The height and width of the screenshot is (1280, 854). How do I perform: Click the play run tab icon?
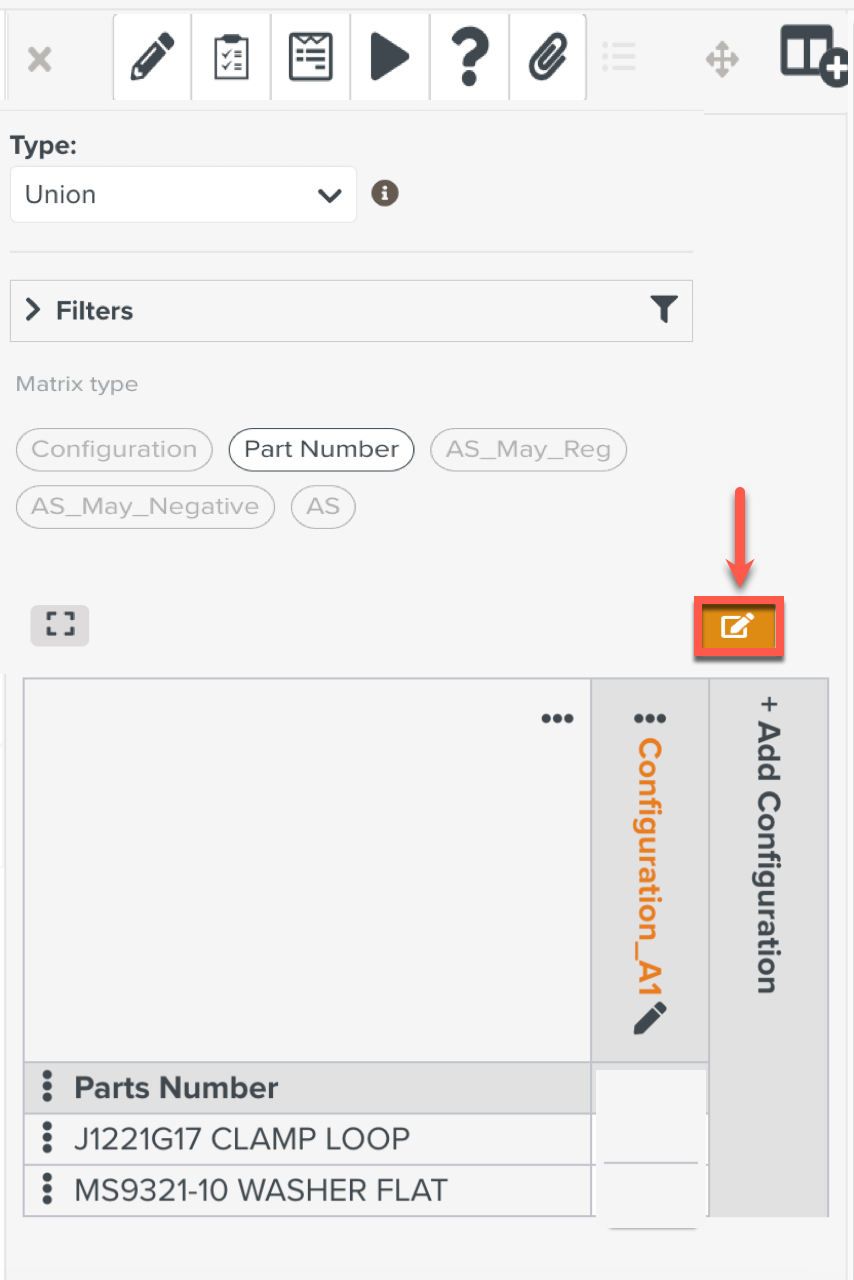point(389,58)
